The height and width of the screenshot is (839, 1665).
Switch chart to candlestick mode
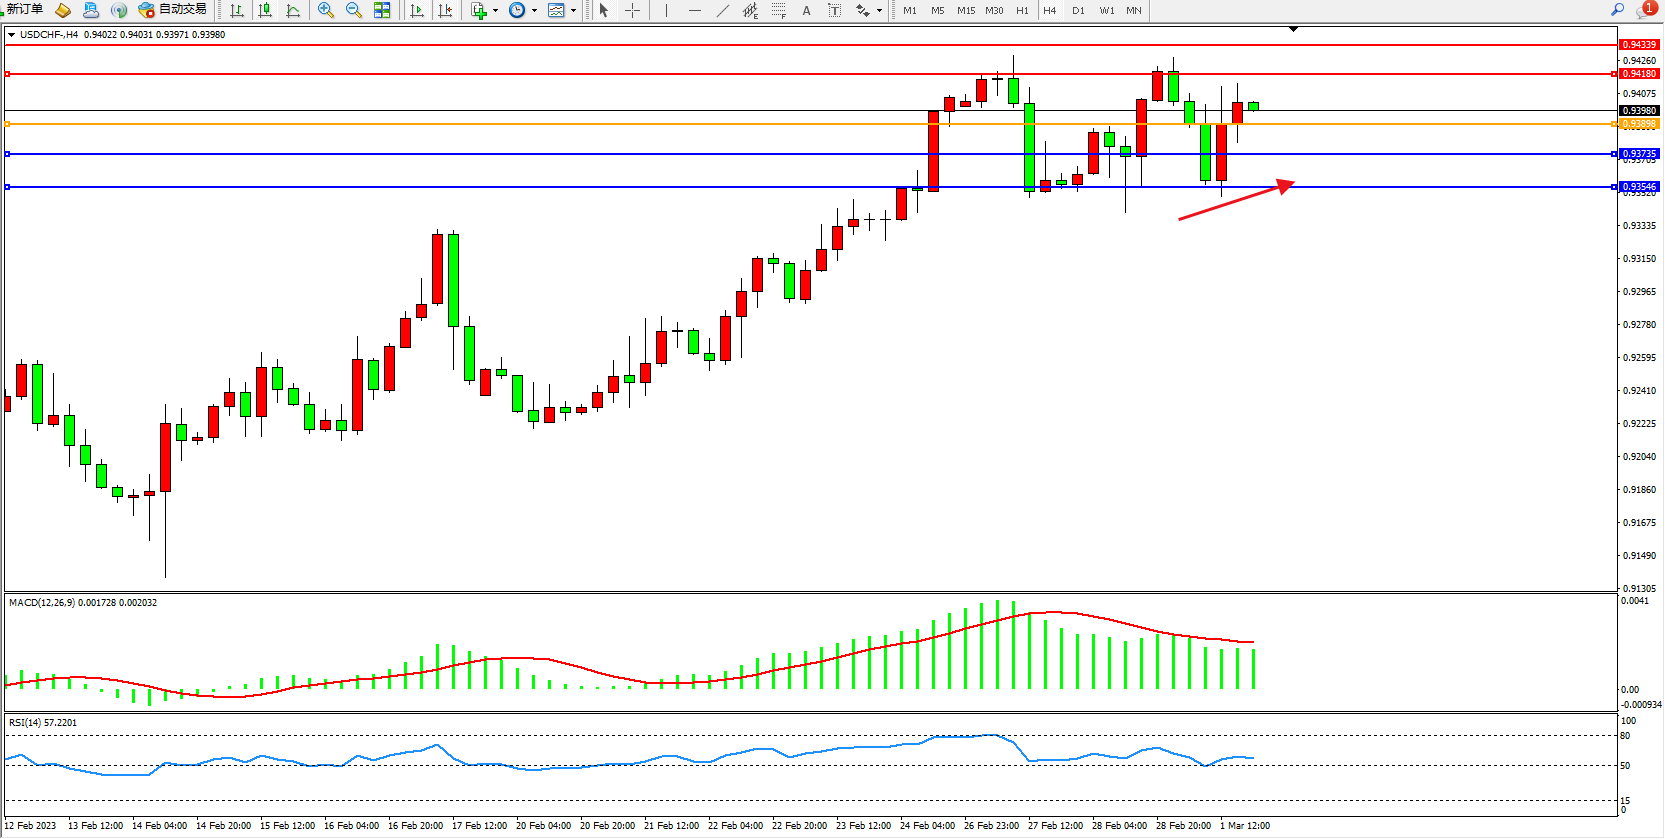pos(265,10)
